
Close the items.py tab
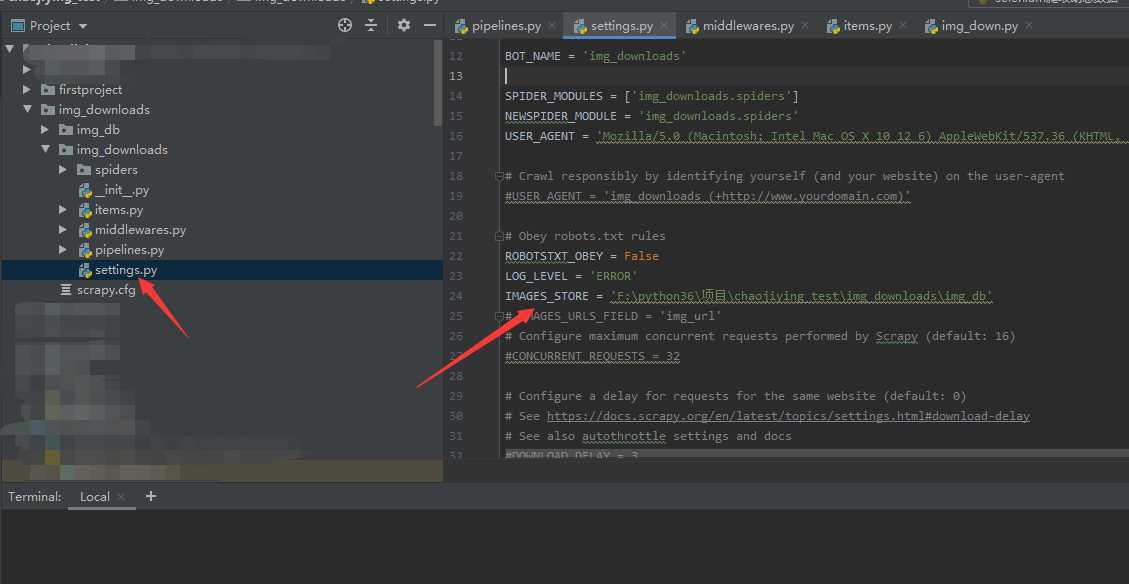(903, 25)
